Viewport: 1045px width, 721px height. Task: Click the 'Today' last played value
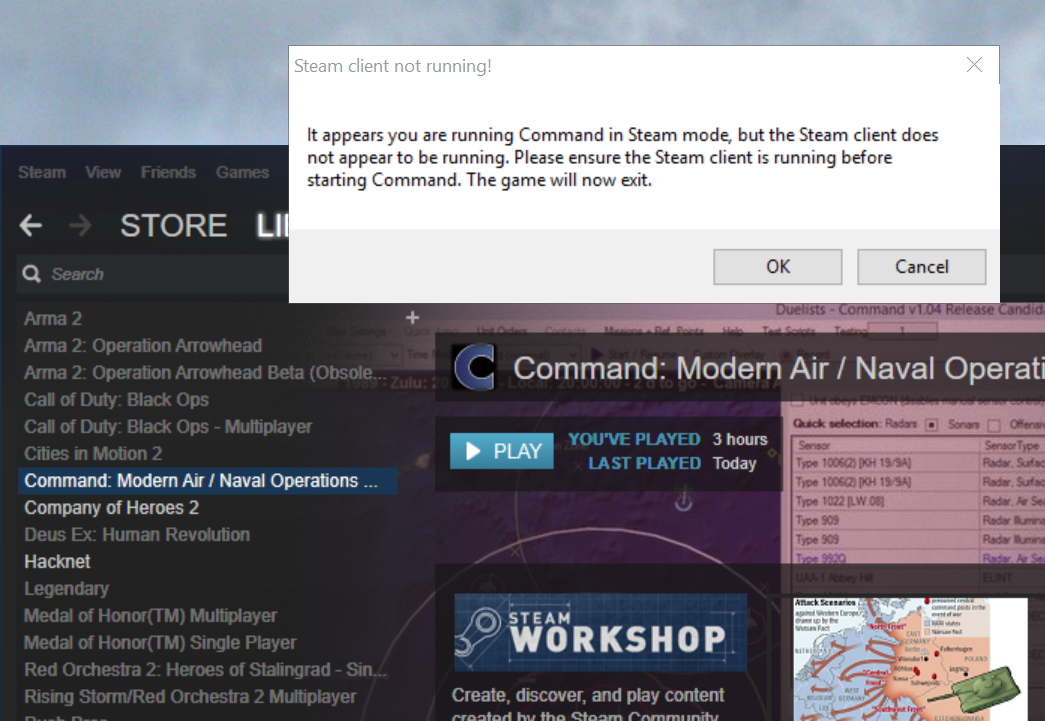(x=734, y=463)
